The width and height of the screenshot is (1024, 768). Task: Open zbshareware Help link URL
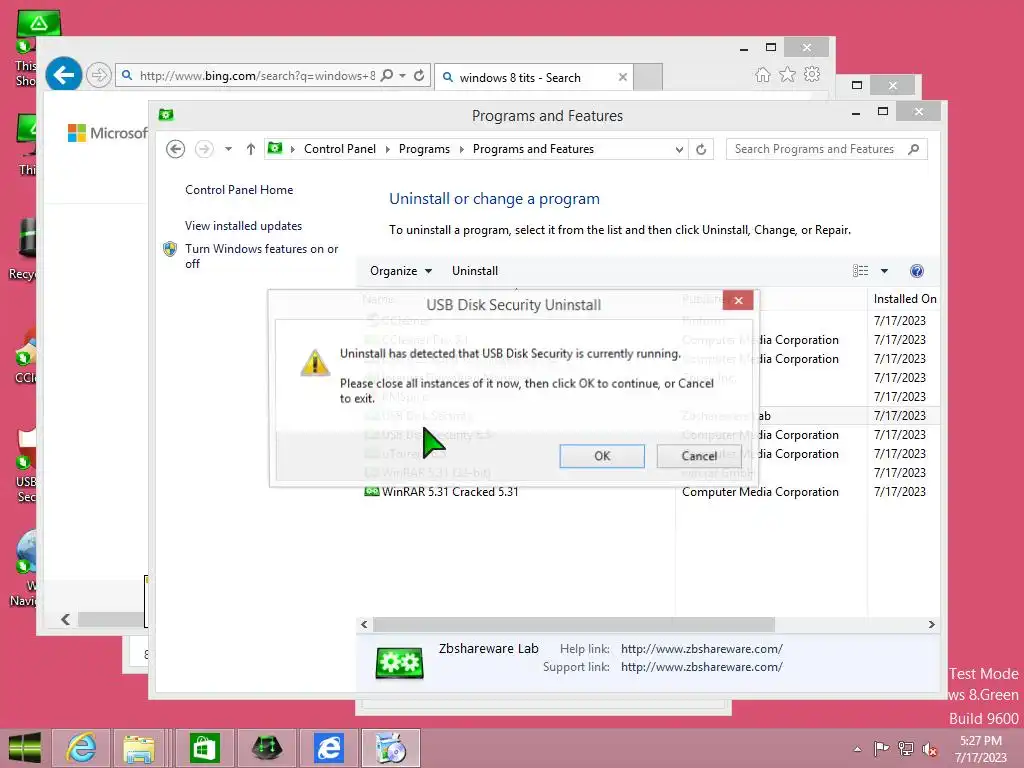pyautogui.click(x=701, y=649)
